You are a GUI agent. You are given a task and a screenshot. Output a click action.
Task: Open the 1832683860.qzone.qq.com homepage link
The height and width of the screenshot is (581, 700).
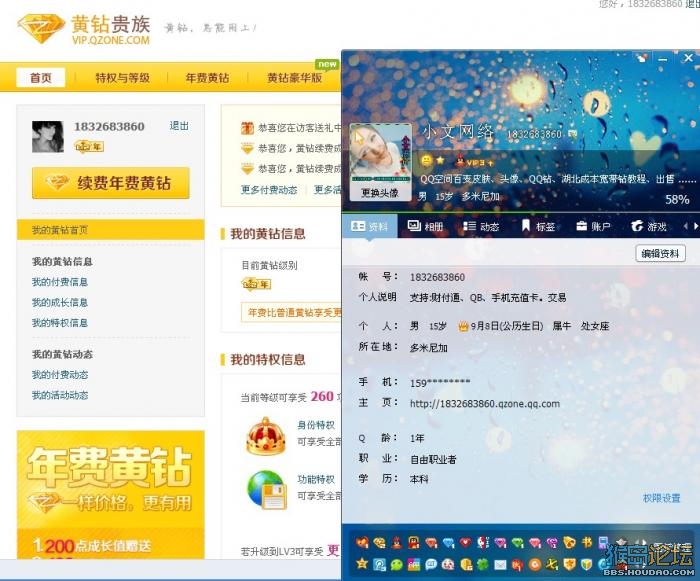485,404
